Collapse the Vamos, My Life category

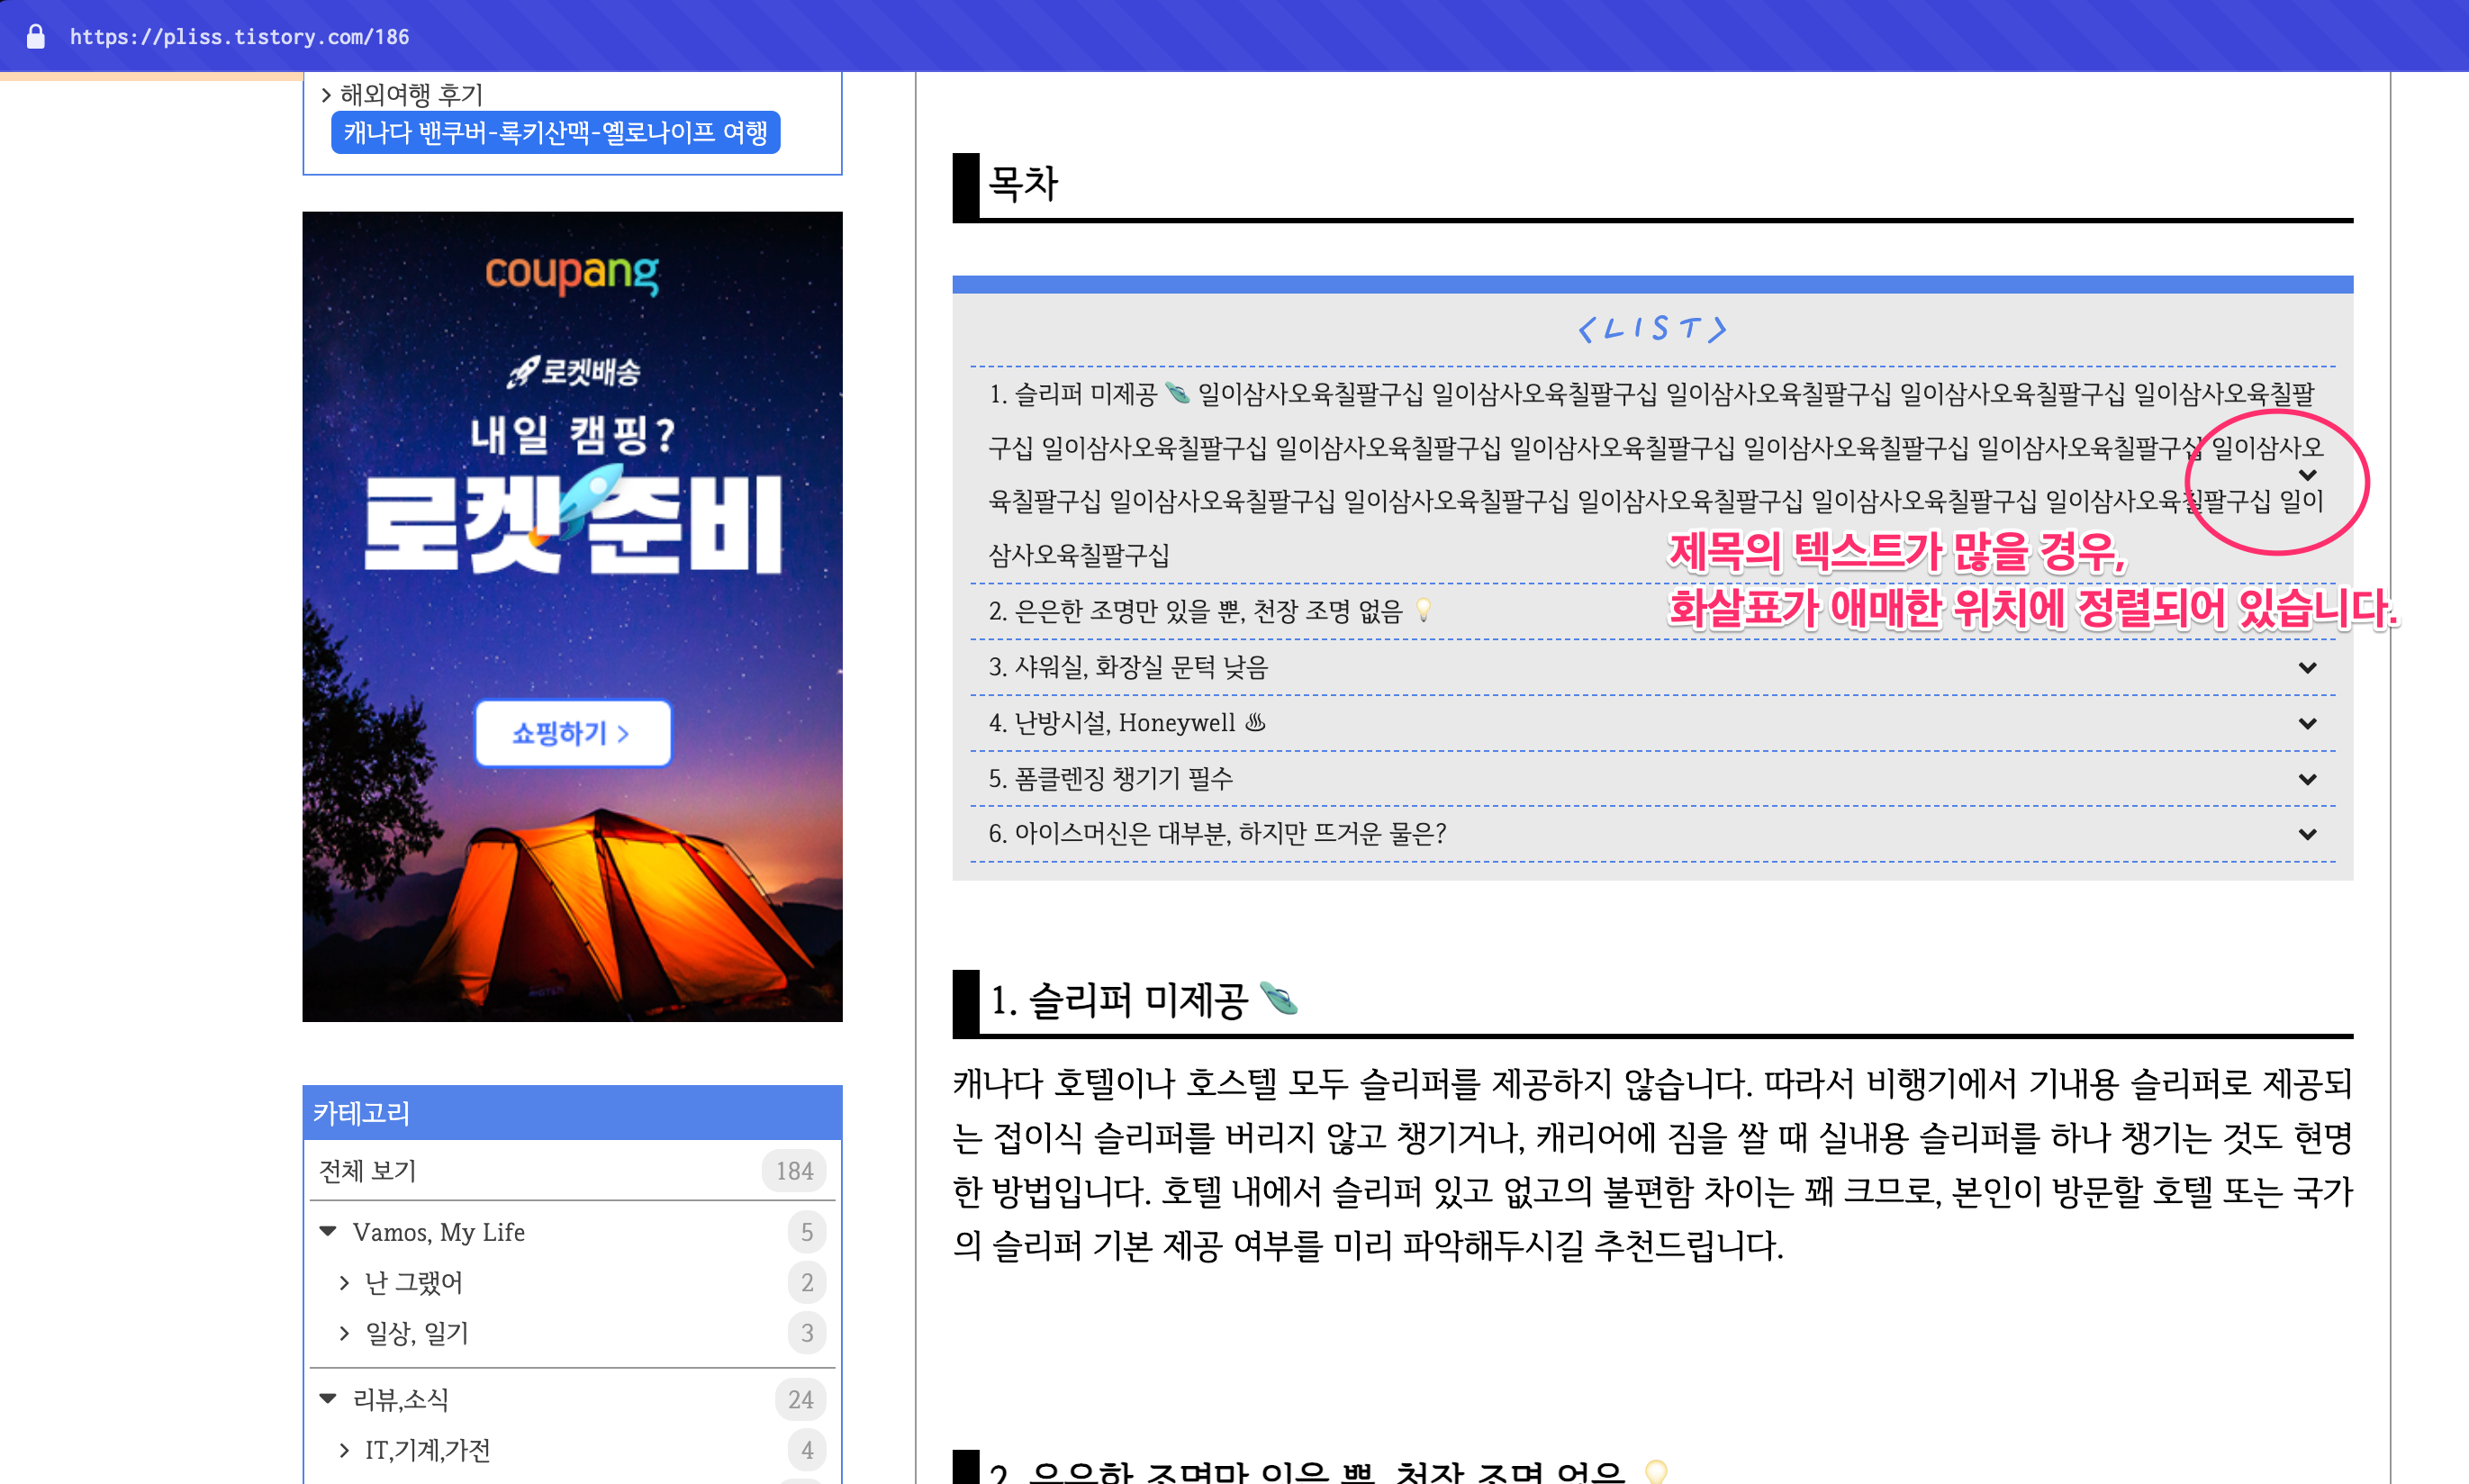click(330, 1231)
